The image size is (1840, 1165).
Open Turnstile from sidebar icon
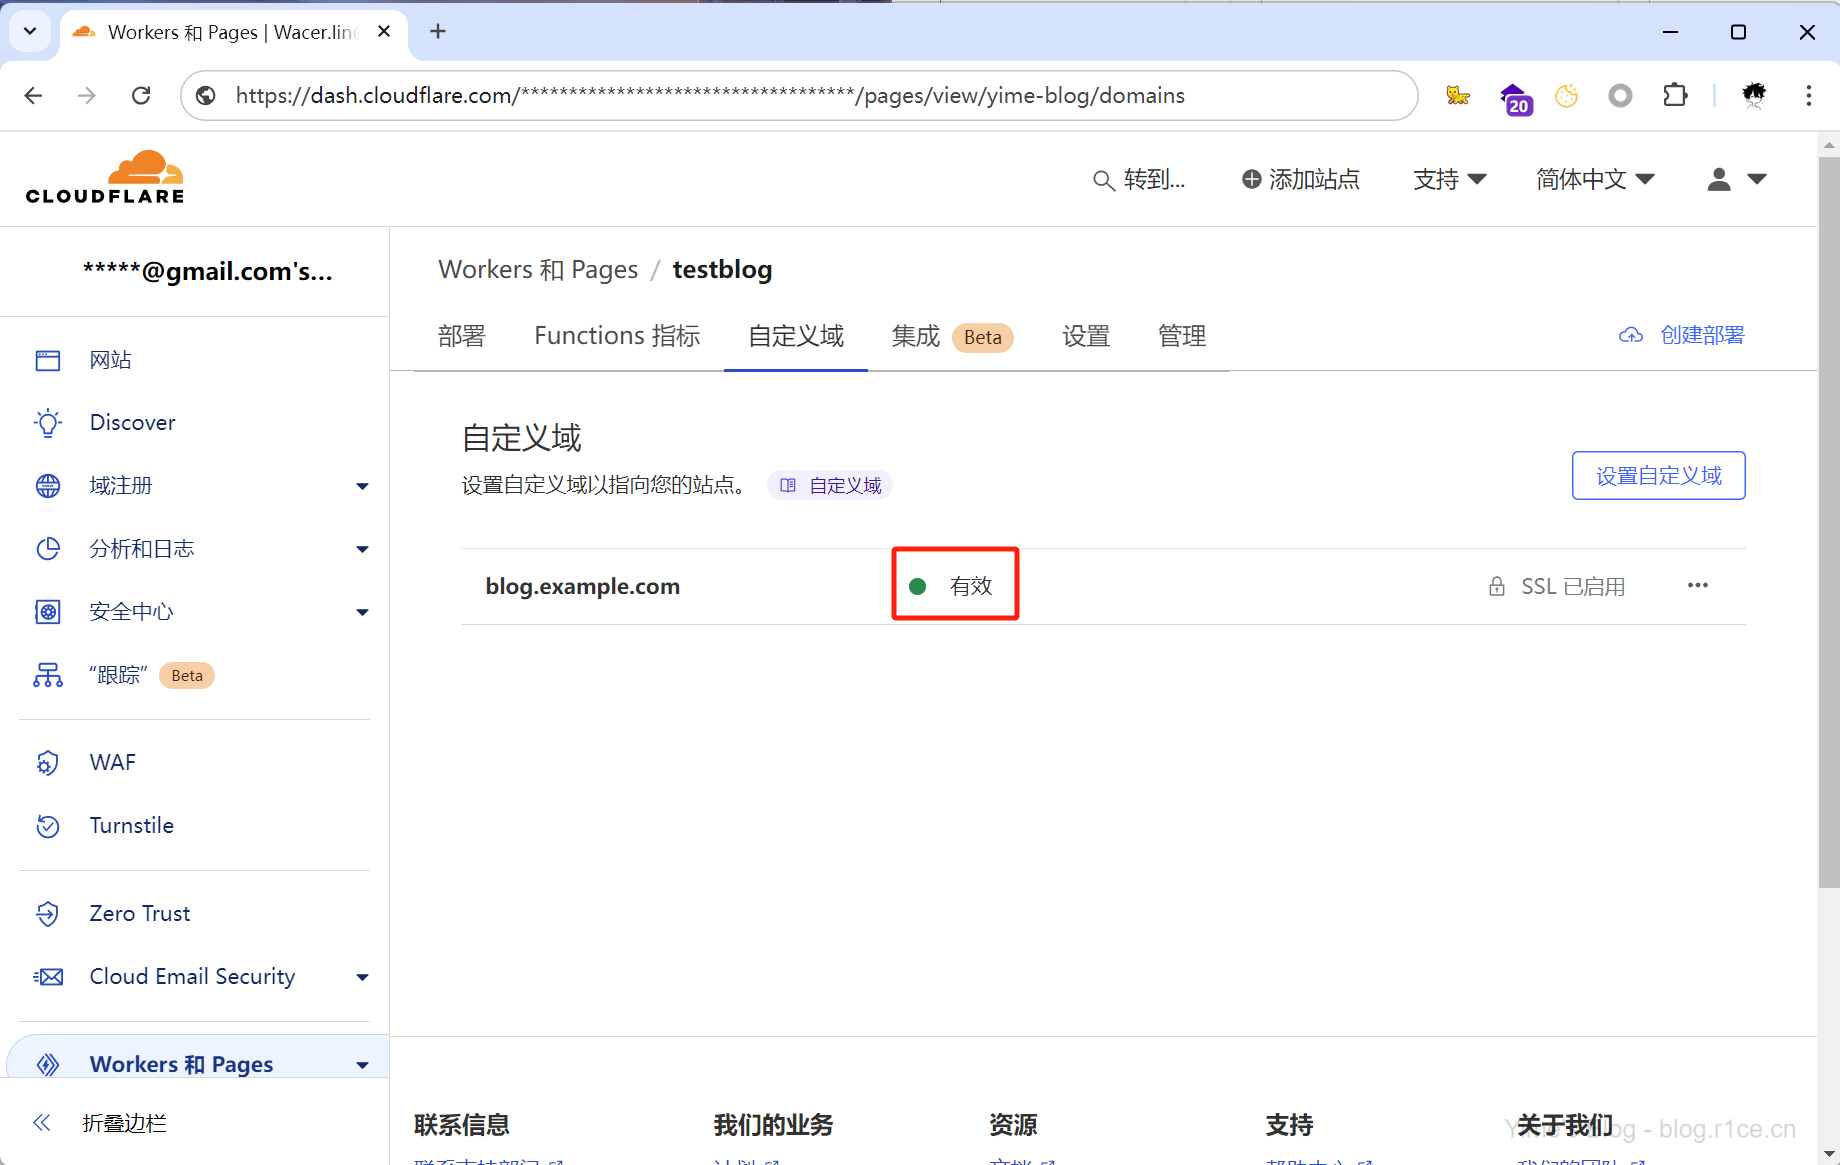pyautogui.click(x=48, y=826)
